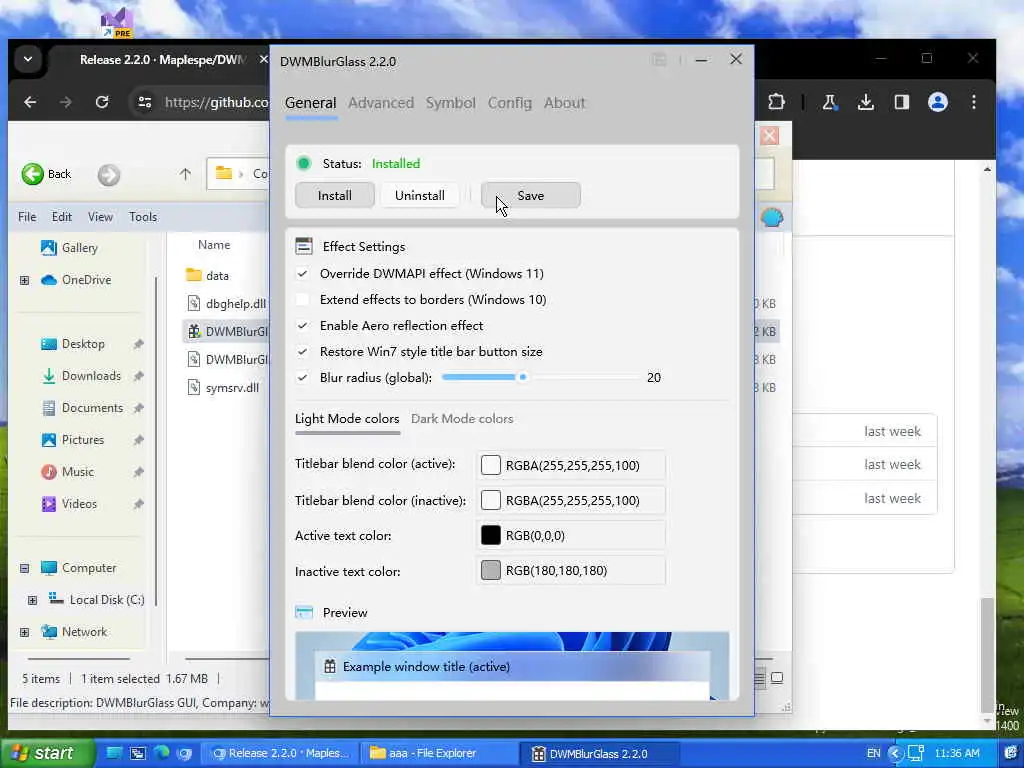This screenshot has height=768, width=1024.
Task: Open Documents quick access folder
Action: click(x=82, y=408)
